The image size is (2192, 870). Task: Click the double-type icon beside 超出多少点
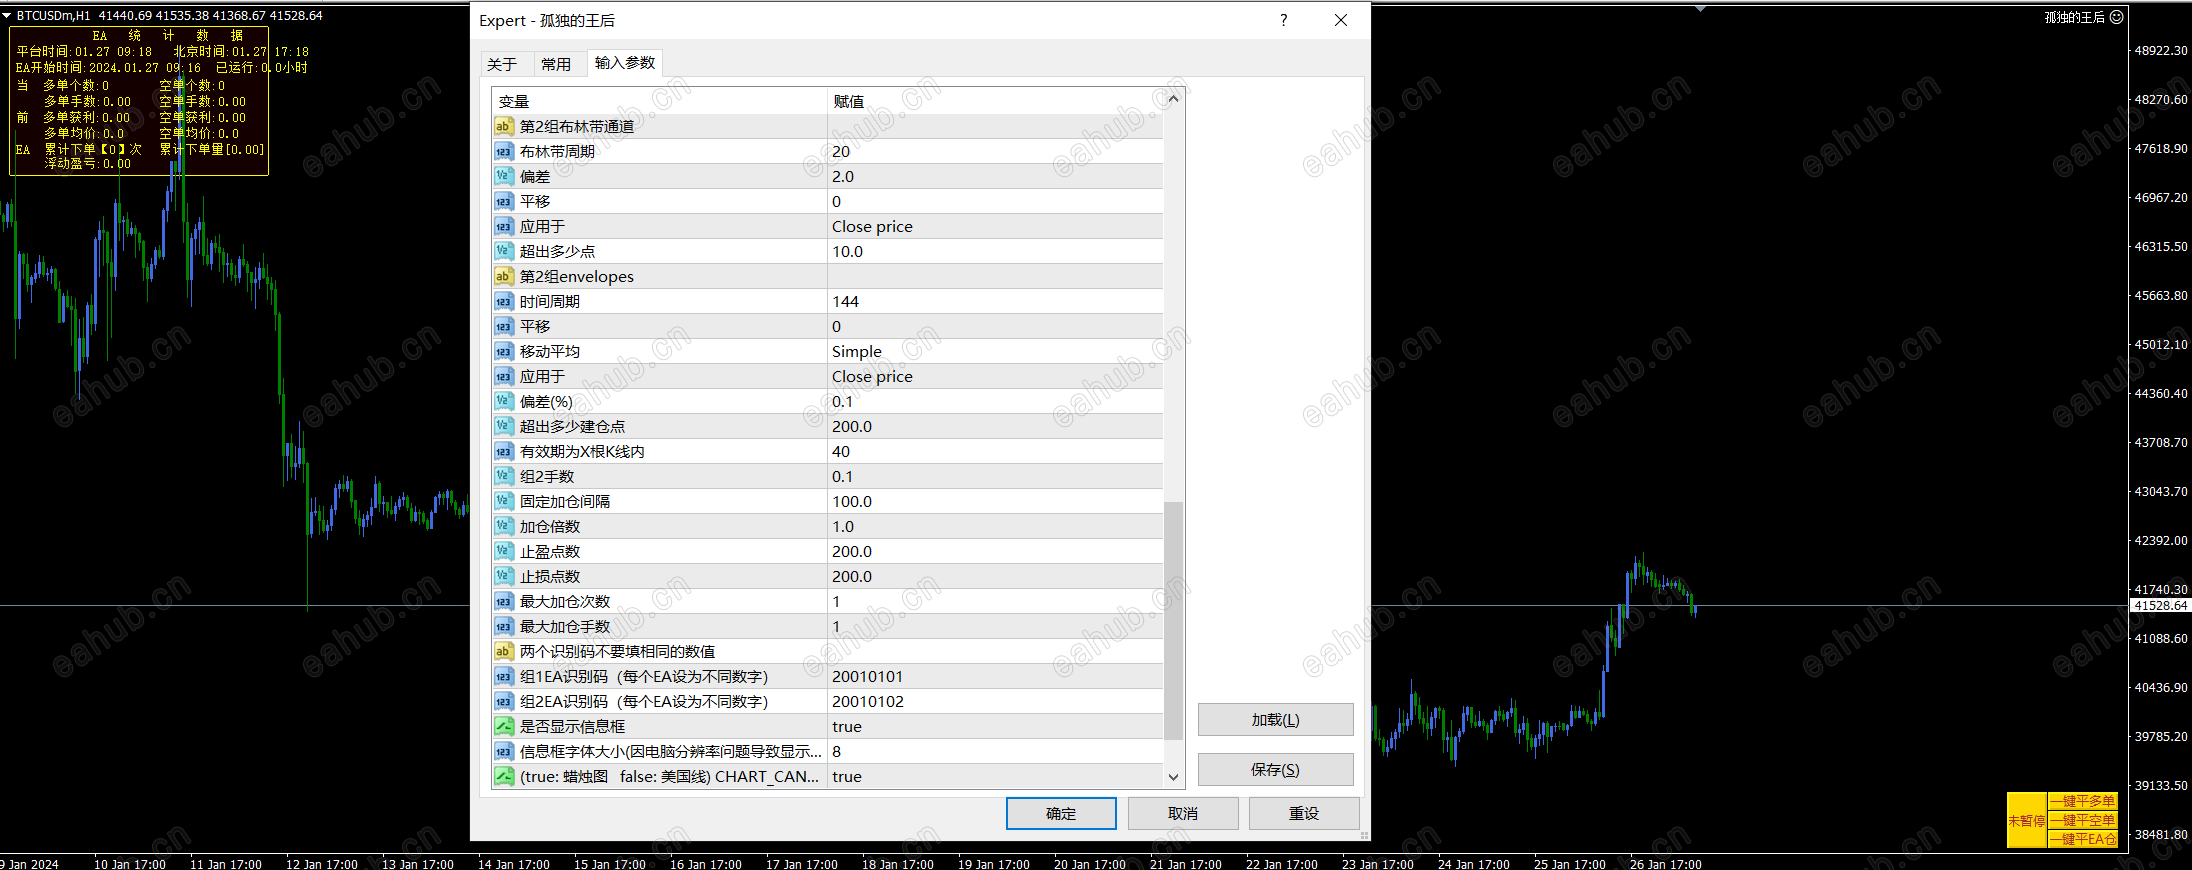click(503, 252)
